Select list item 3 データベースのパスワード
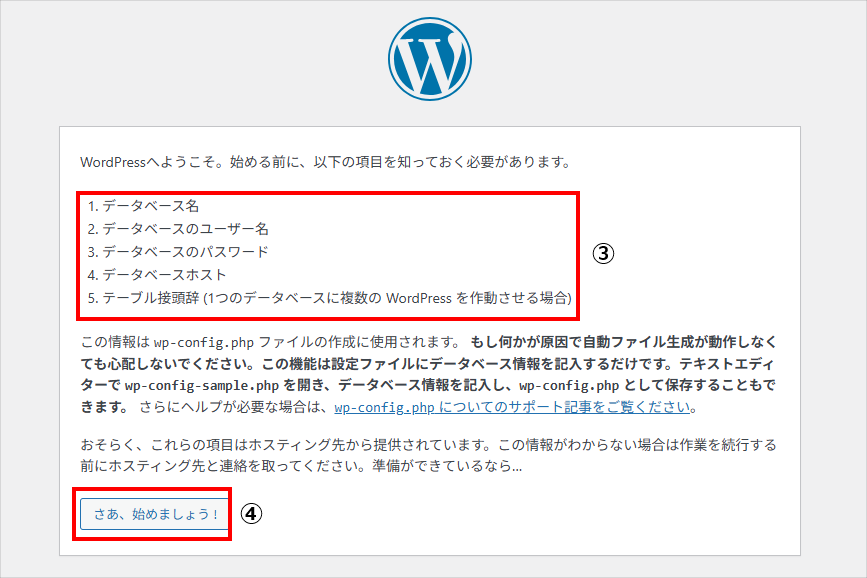Viewport: 867px width, 578px height. tap(177, 252)
